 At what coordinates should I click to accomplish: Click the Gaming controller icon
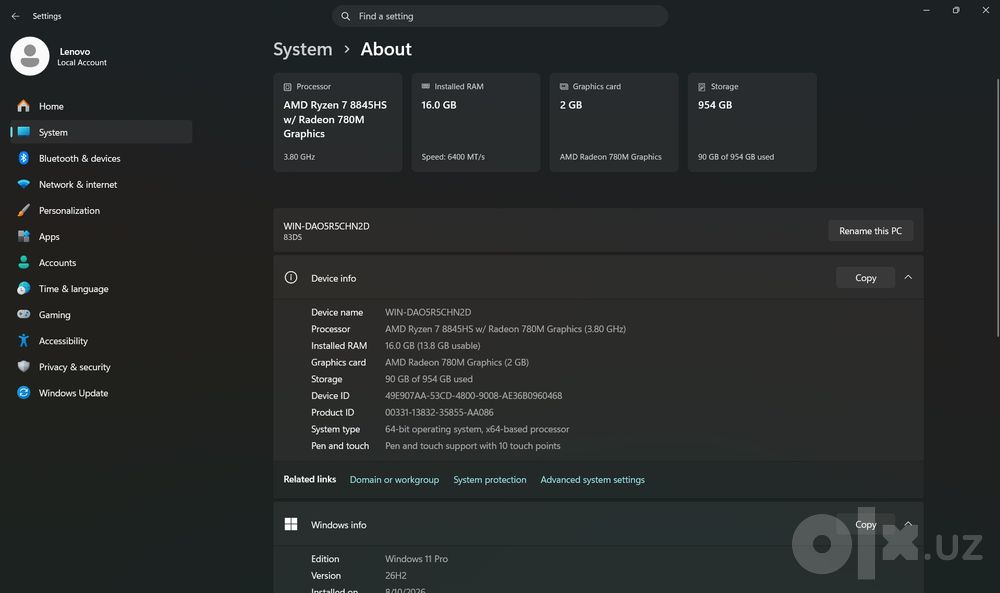[24, 314]
